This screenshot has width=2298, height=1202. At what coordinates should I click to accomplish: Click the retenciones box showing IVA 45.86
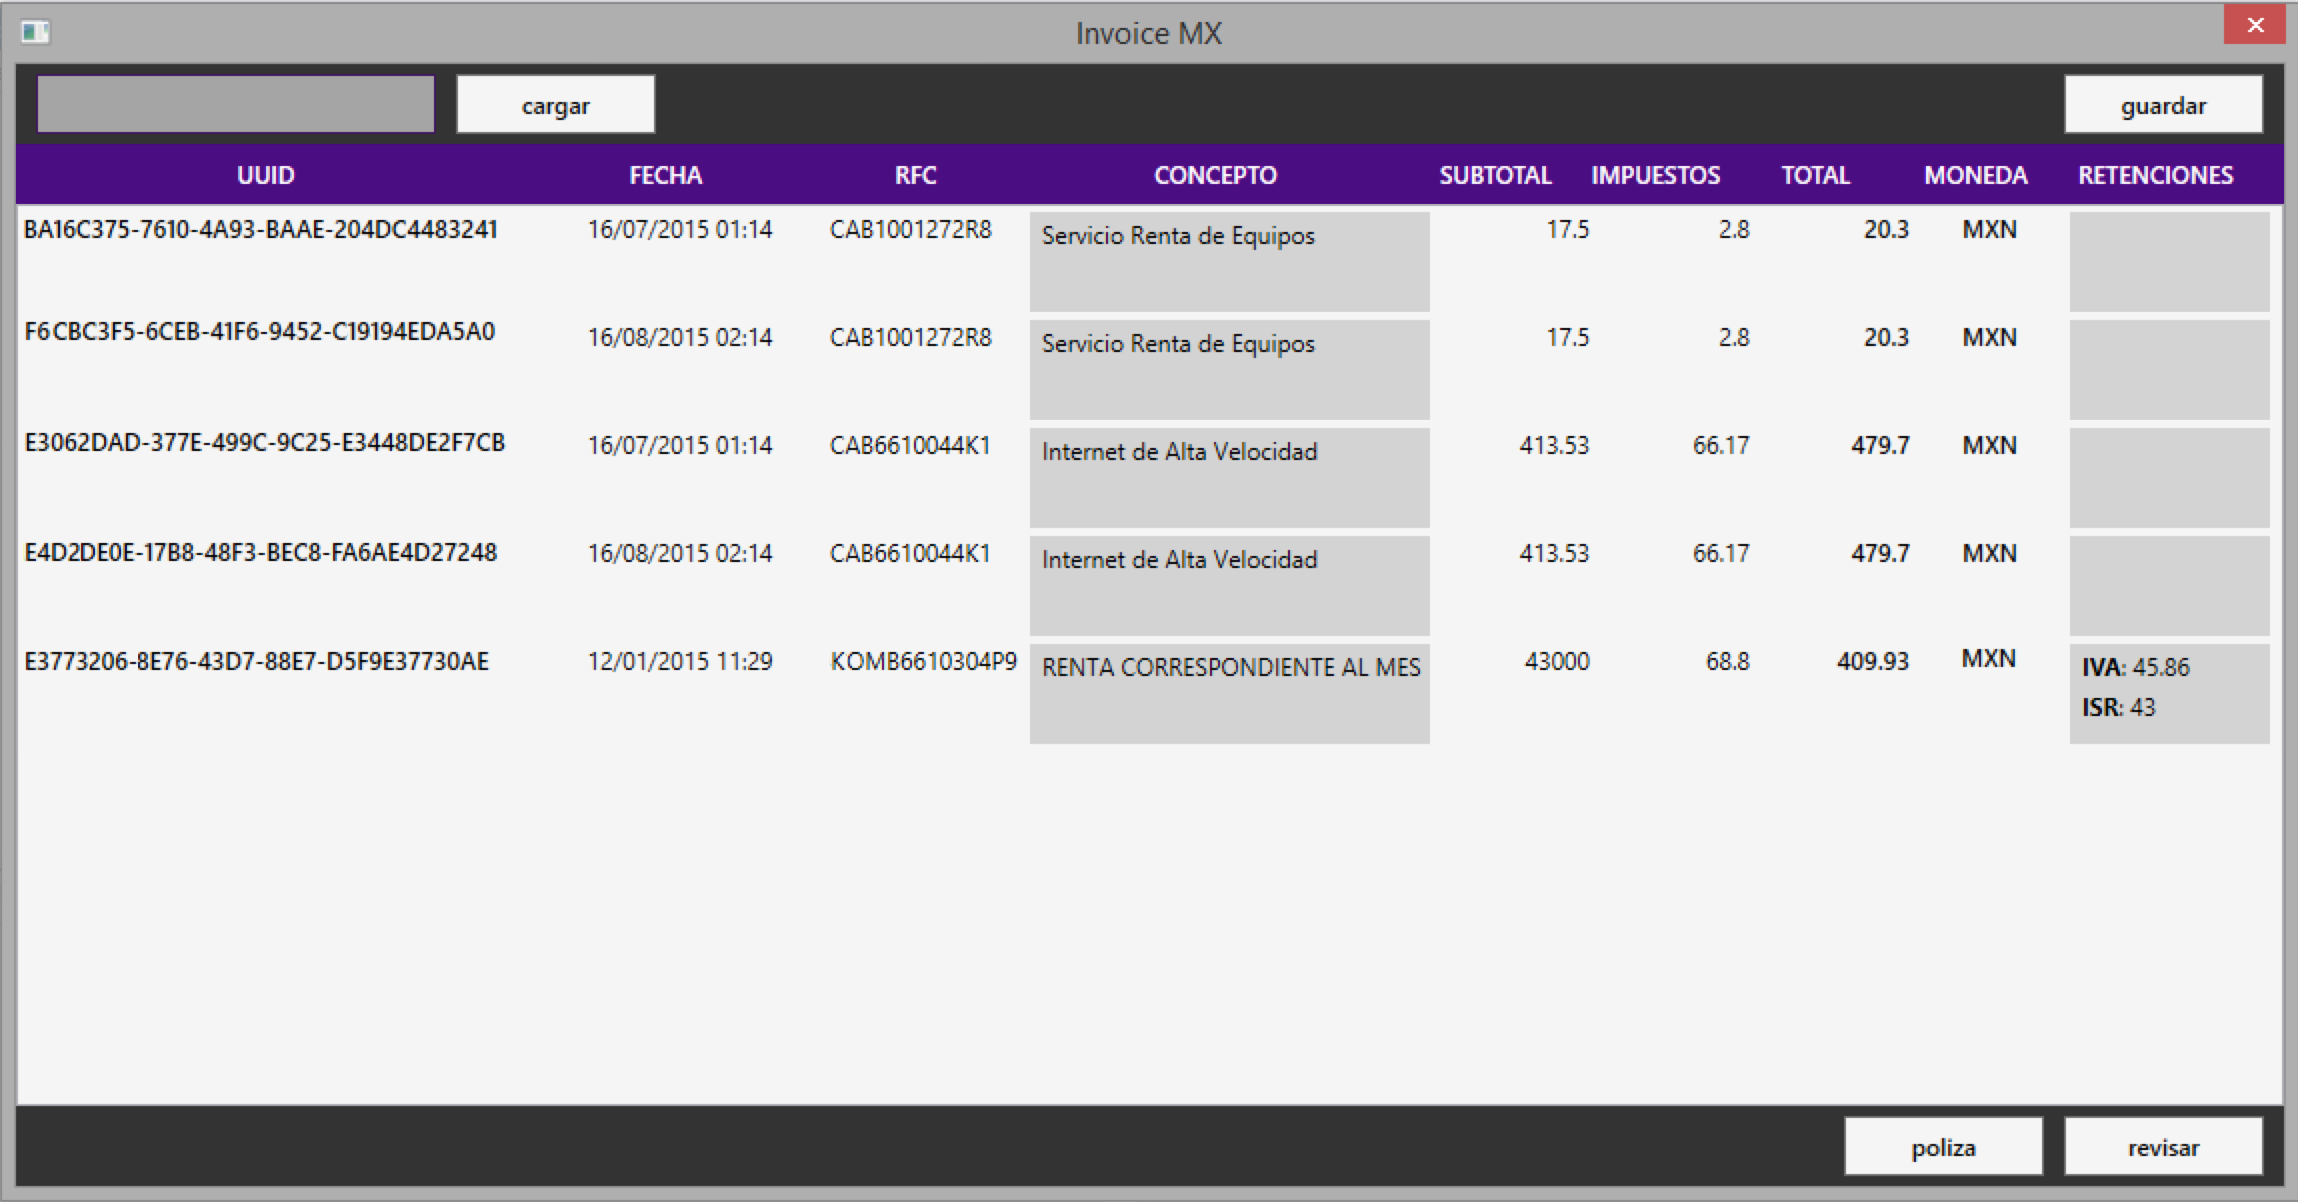coord(2168,693)
